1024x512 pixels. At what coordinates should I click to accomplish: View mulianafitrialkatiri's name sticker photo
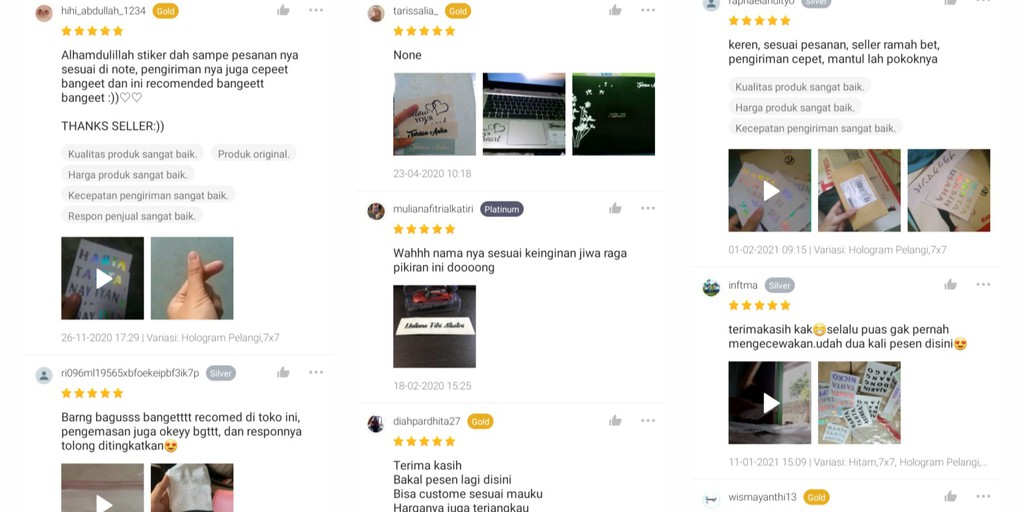434,327
